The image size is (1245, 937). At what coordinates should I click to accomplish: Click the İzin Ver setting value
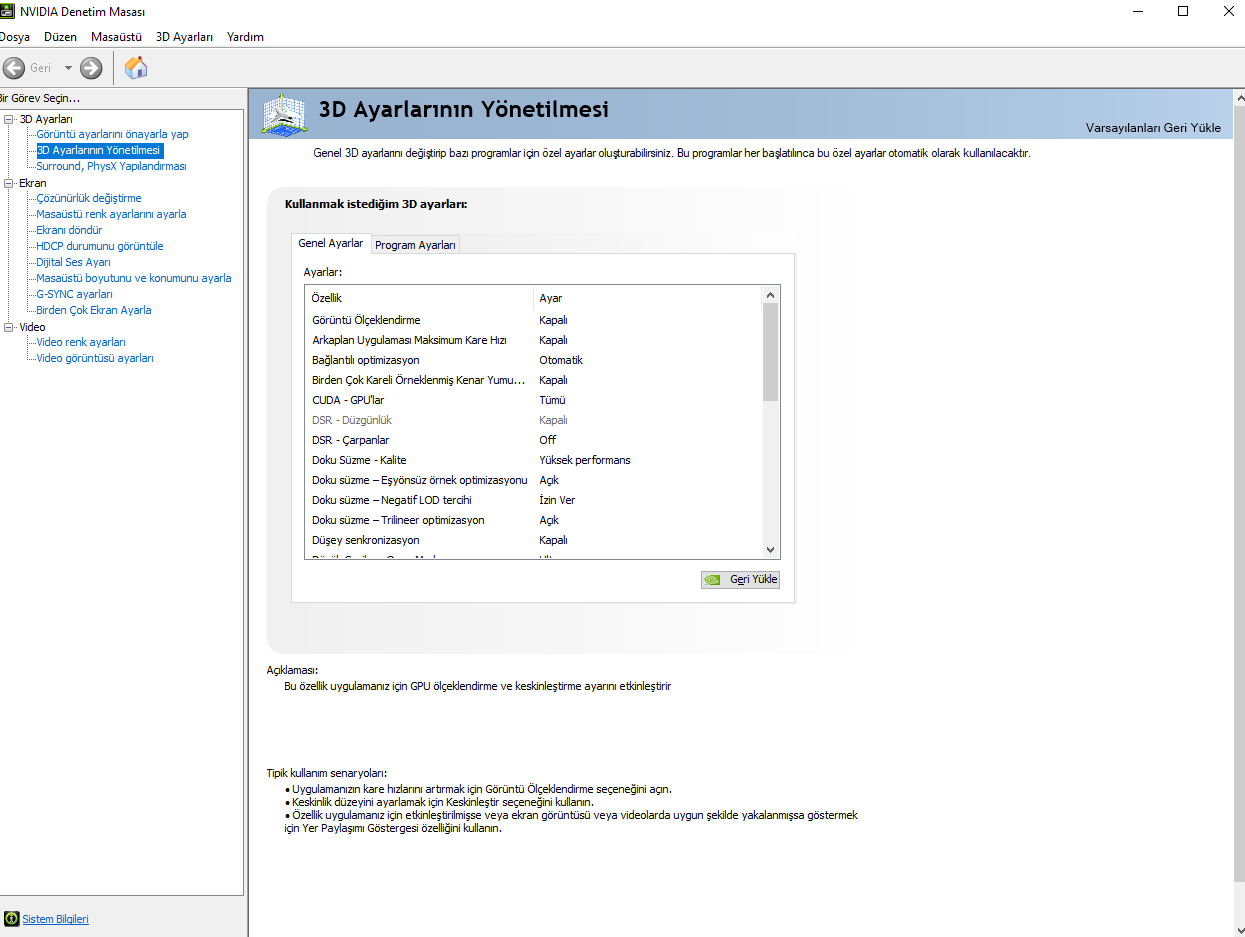pyautogui.click(x=557, y=500)
